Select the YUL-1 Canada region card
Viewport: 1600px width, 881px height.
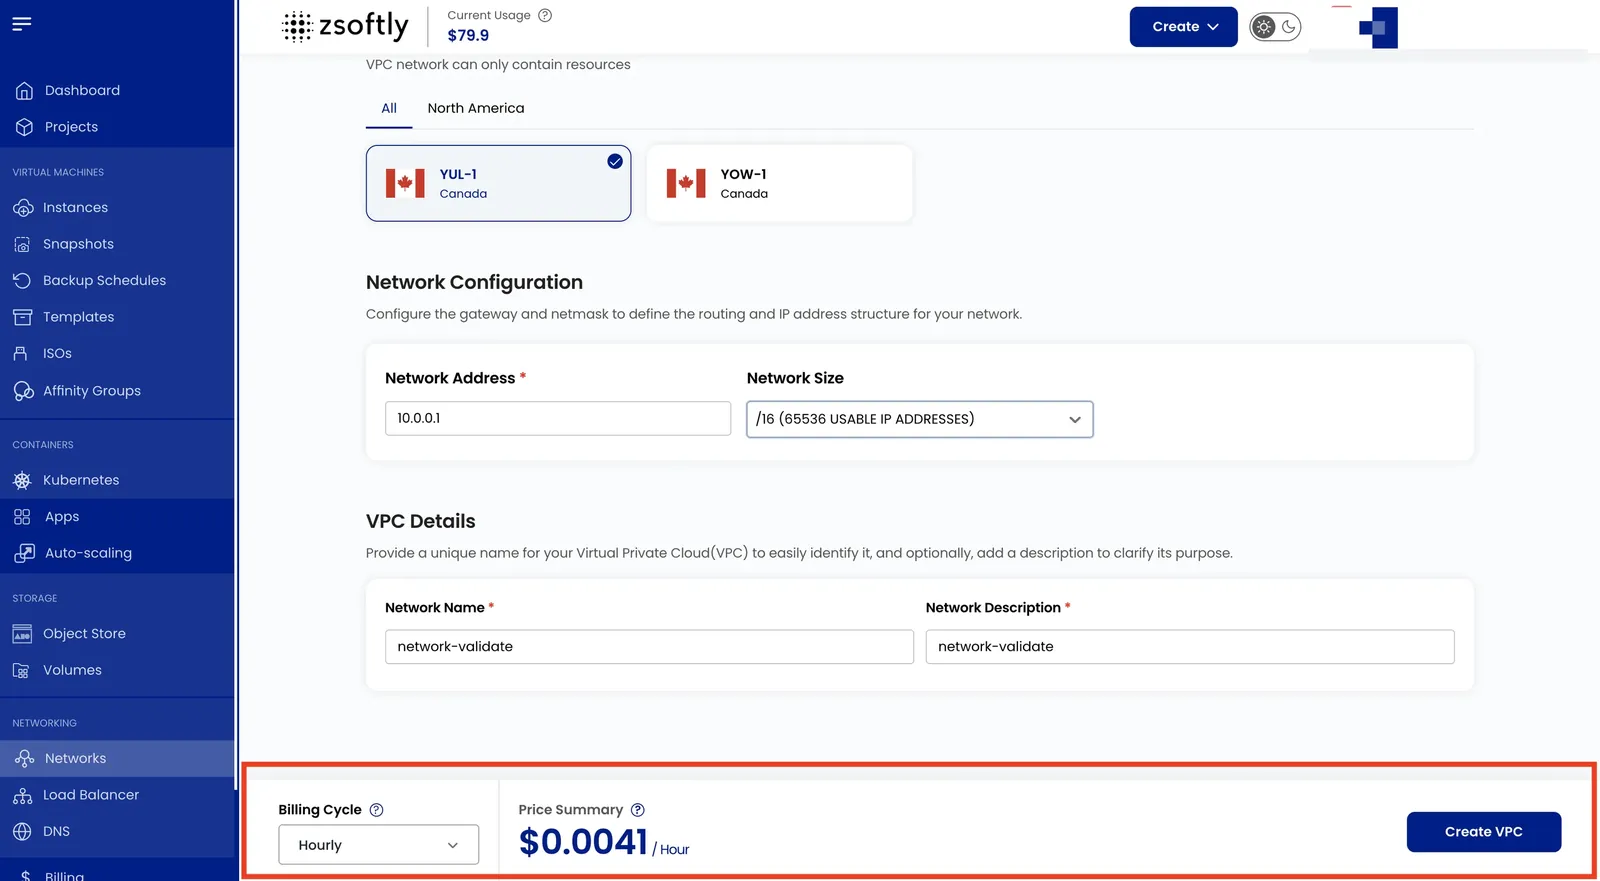(498, 183)
